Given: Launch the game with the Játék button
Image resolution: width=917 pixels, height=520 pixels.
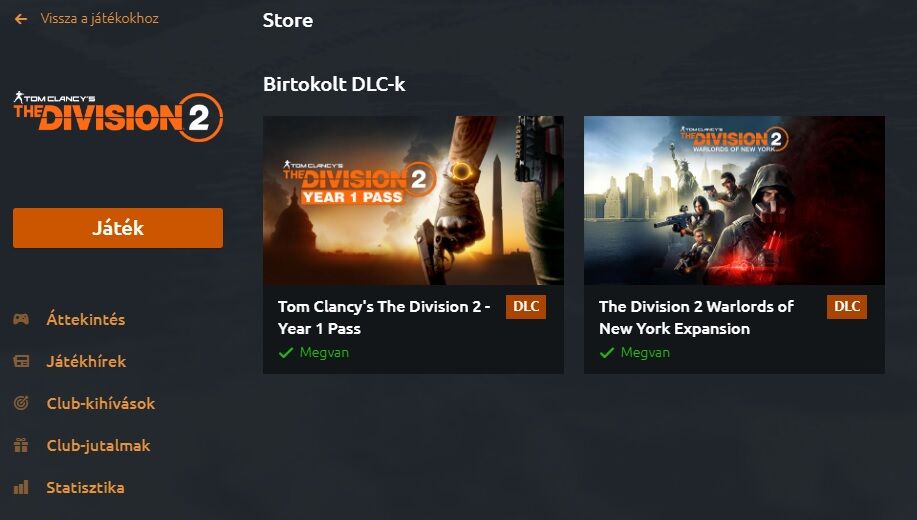Looking at the screenshot, I should coord(118,228).
